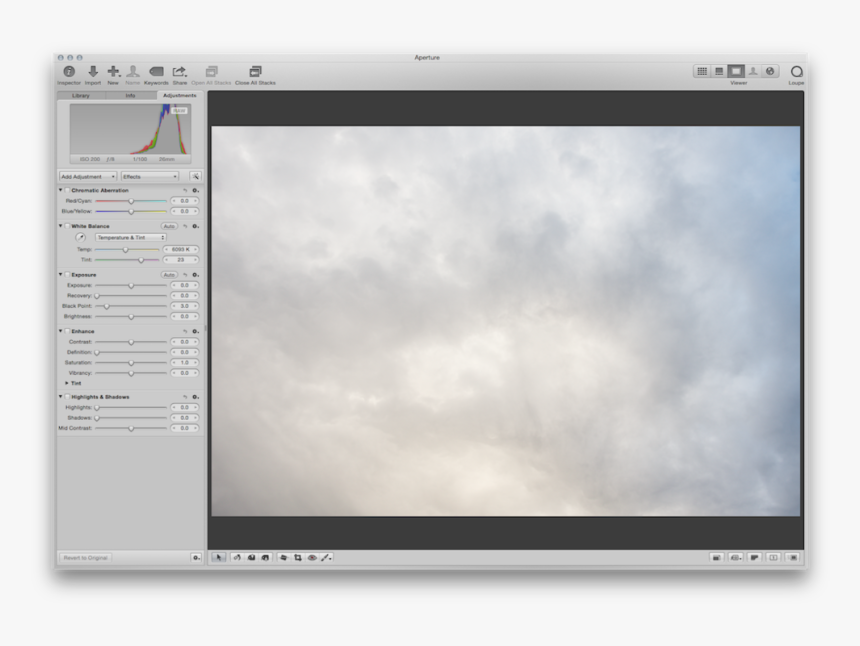Click Close All Stacks icon

tap(255, 71)
